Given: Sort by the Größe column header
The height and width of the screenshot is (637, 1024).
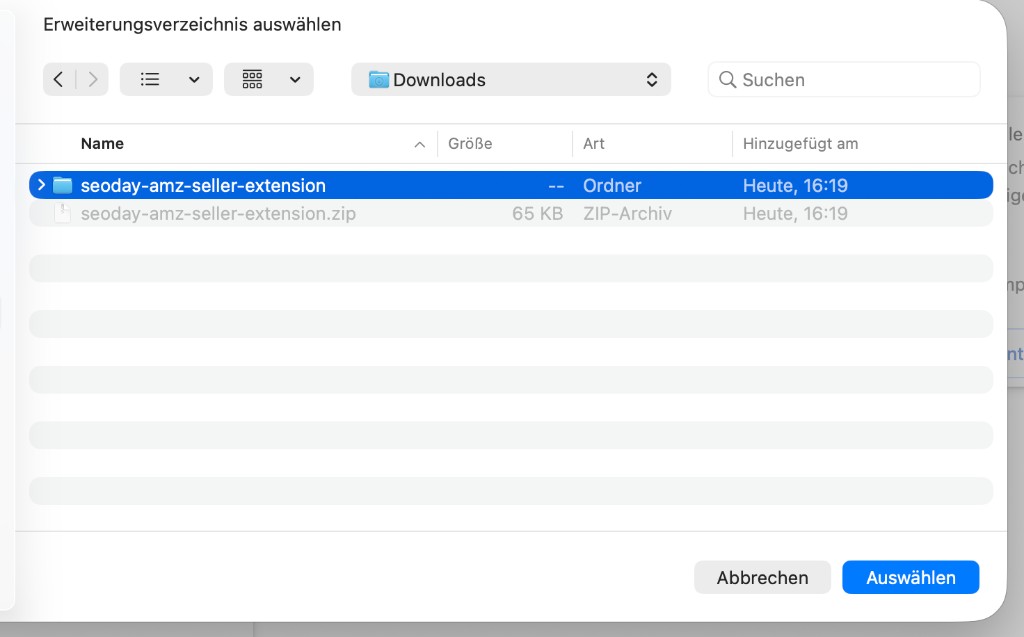Looking at the screenshot, I should pos(470,144).
